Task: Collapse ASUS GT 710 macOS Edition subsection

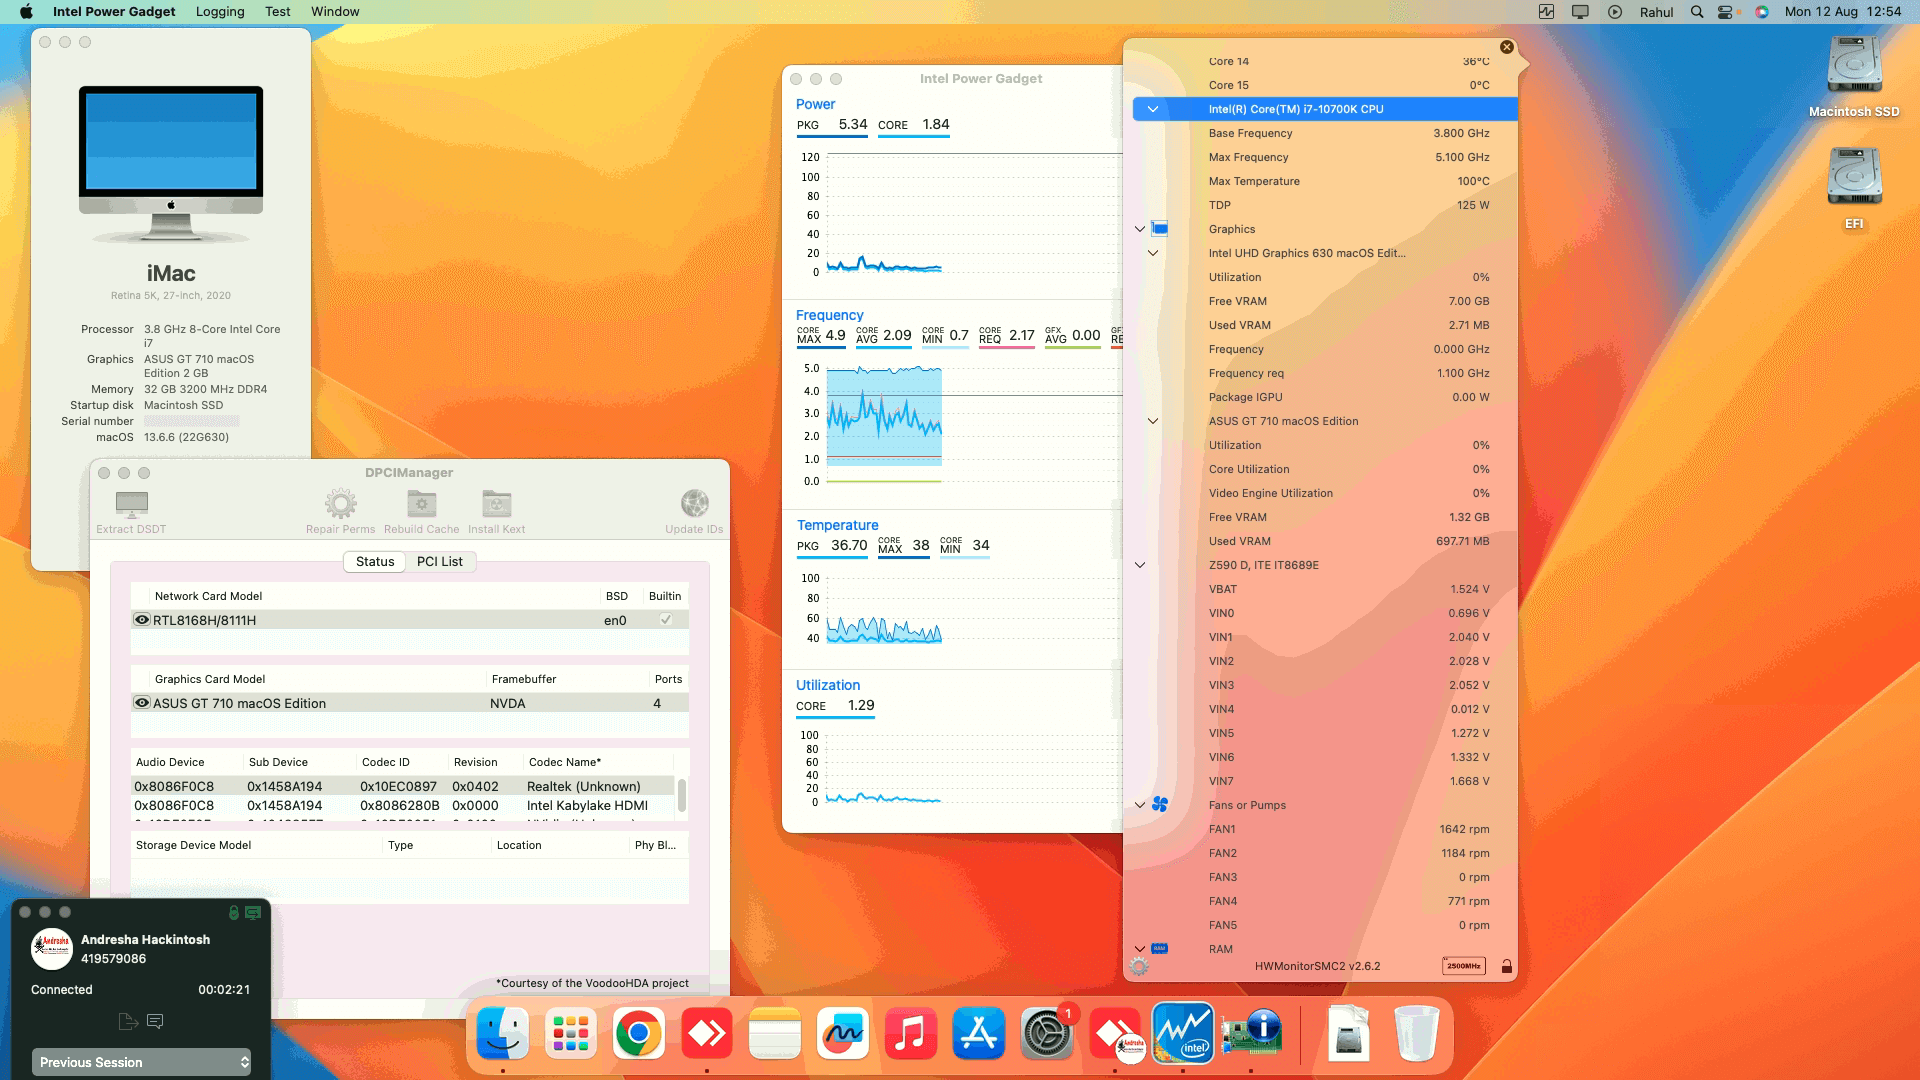Action: [1153, 421]
